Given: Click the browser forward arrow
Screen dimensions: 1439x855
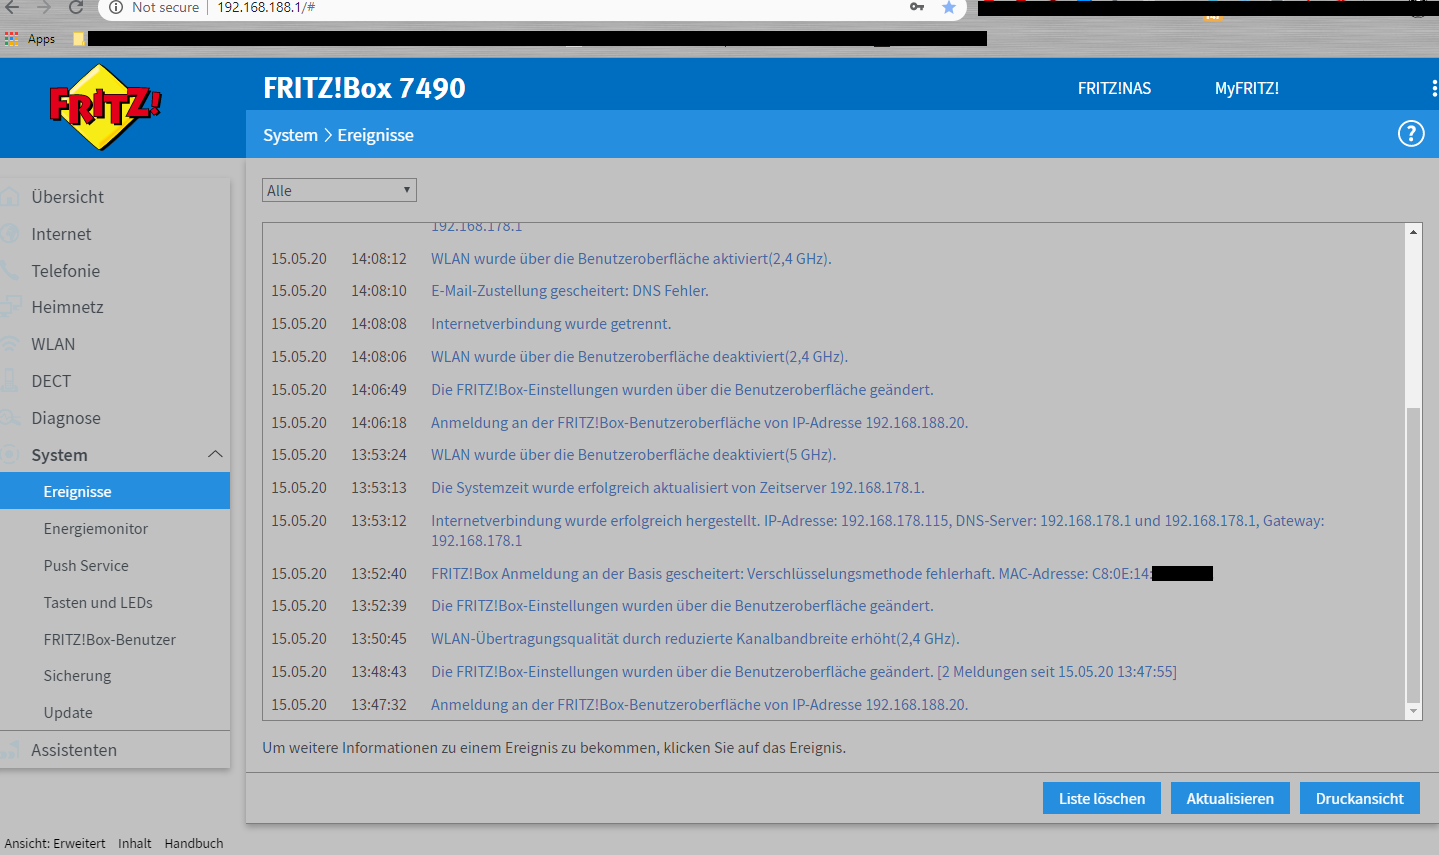Looking at the screenshot, I should coord(44,7).
